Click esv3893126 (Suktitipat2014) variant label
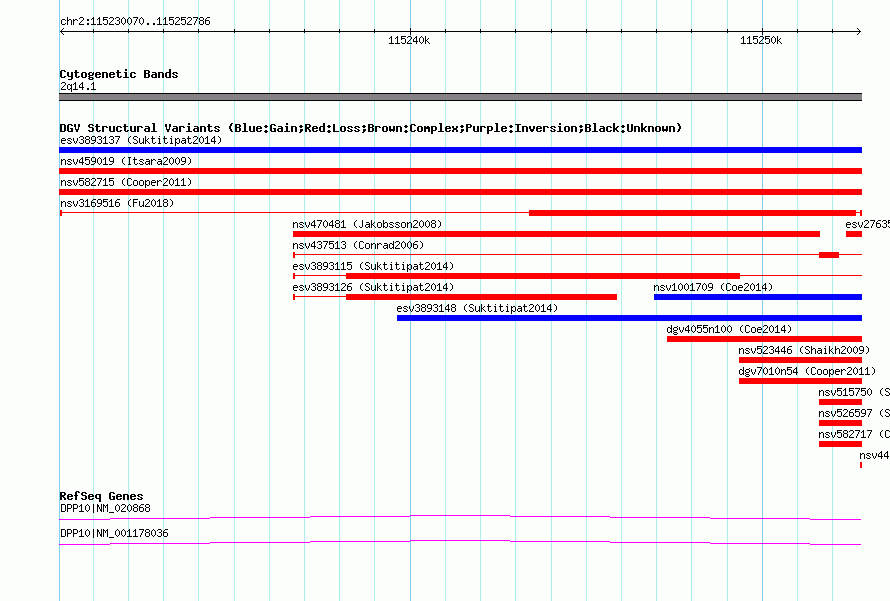The width and height of the screenshot is (890, 601). pyautogui.click(x=373, y=287)
